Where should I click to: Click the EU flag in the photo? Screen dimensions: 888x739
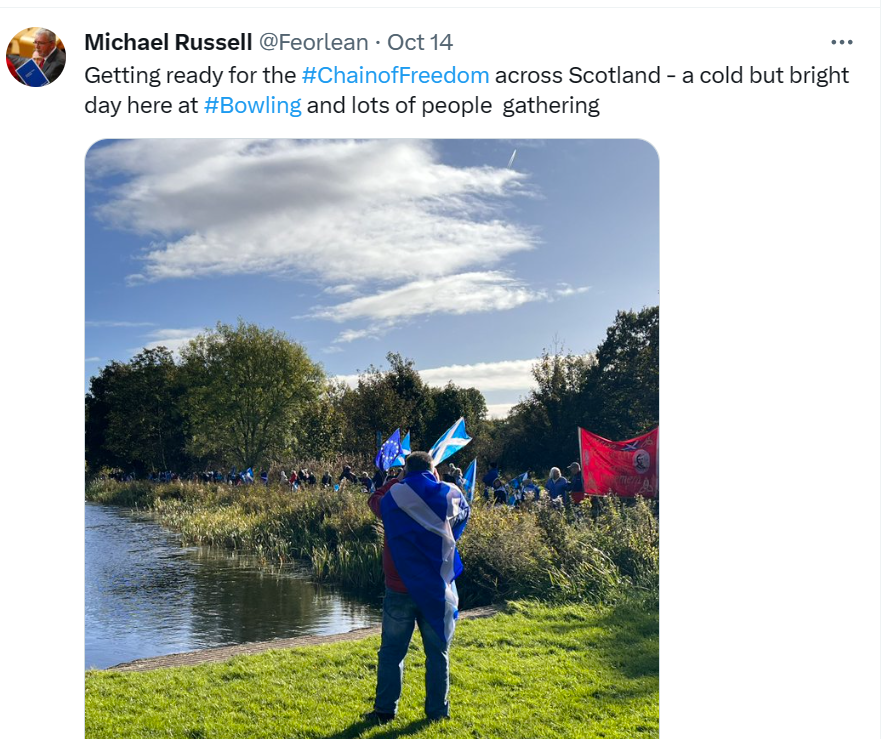coord(388,451)
